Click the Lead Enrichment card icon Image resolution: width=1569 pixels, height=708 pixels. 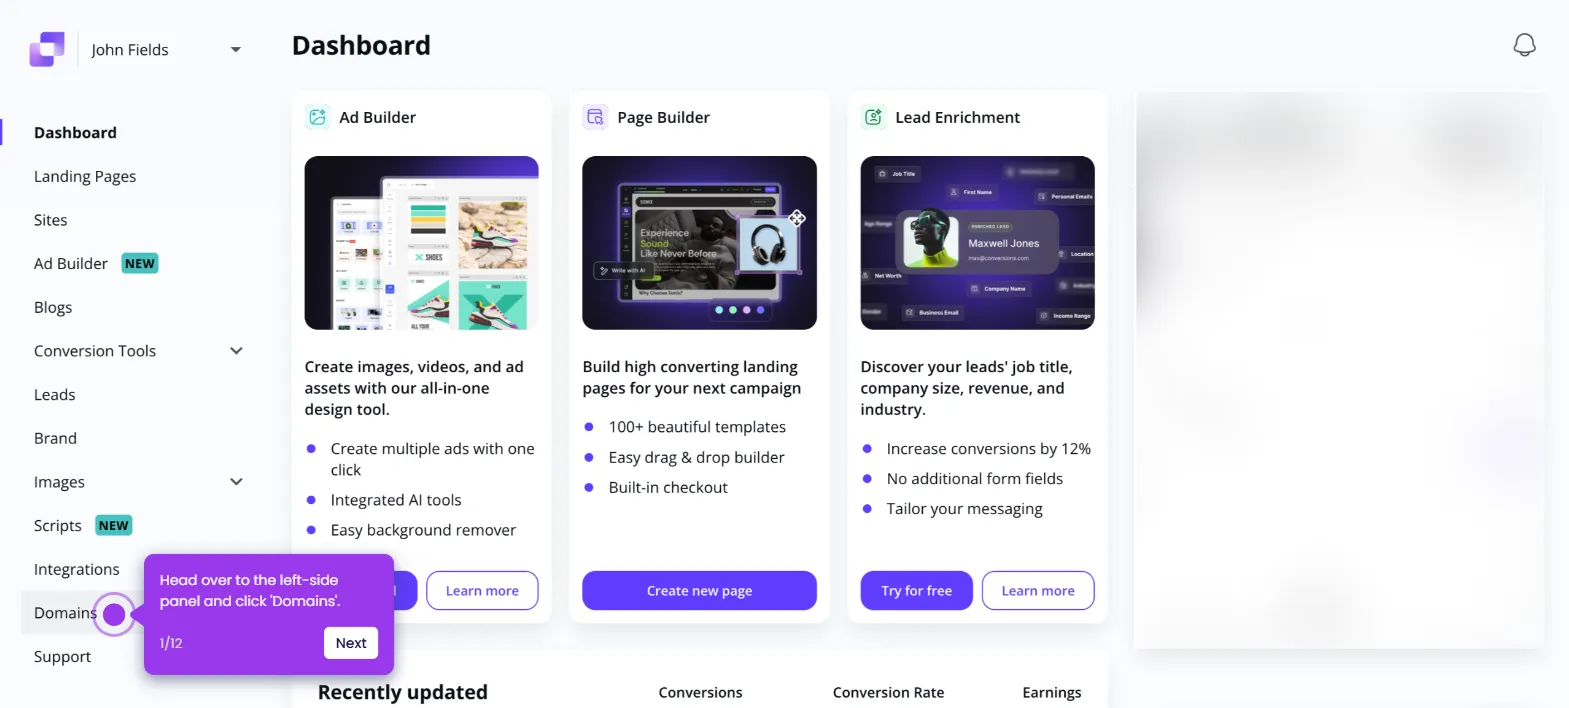click(874, 117)
